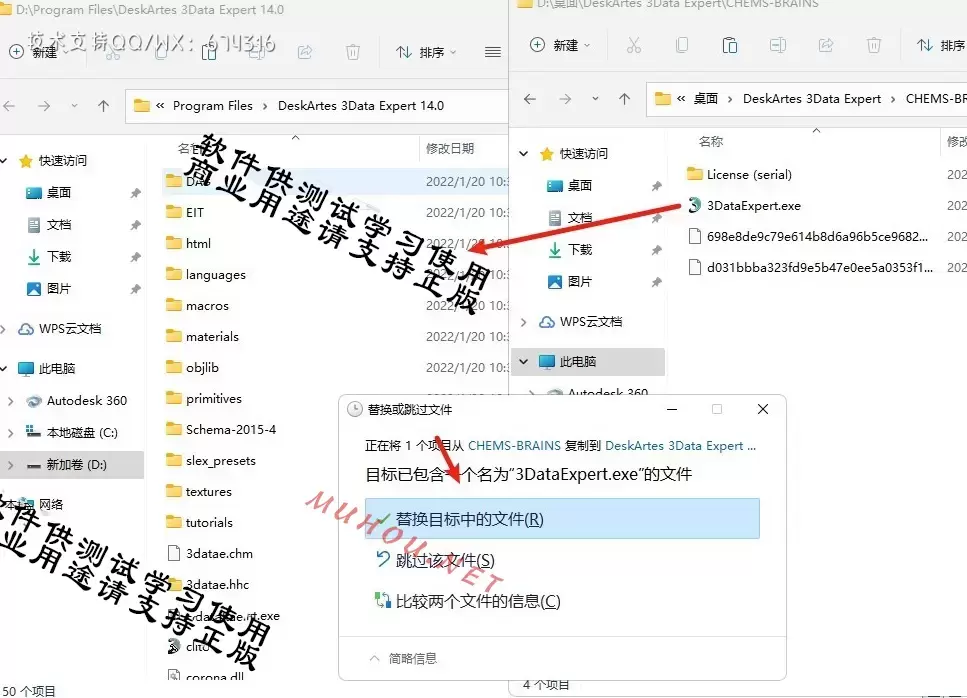Image resolution: width=967 pixels, height=698 pixels.
Task: Choose 替换目标中的文件(R) option
Action: tap(562, 519)
